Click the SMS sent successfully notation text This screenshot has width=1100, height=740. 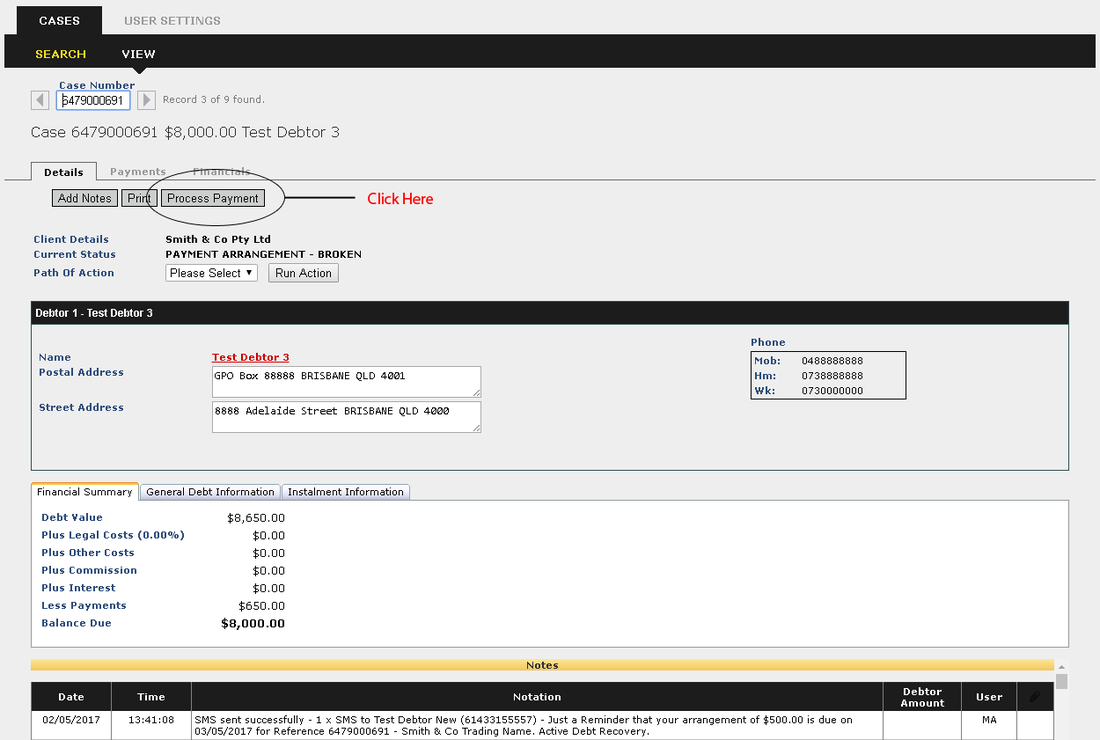coord(523,725)
